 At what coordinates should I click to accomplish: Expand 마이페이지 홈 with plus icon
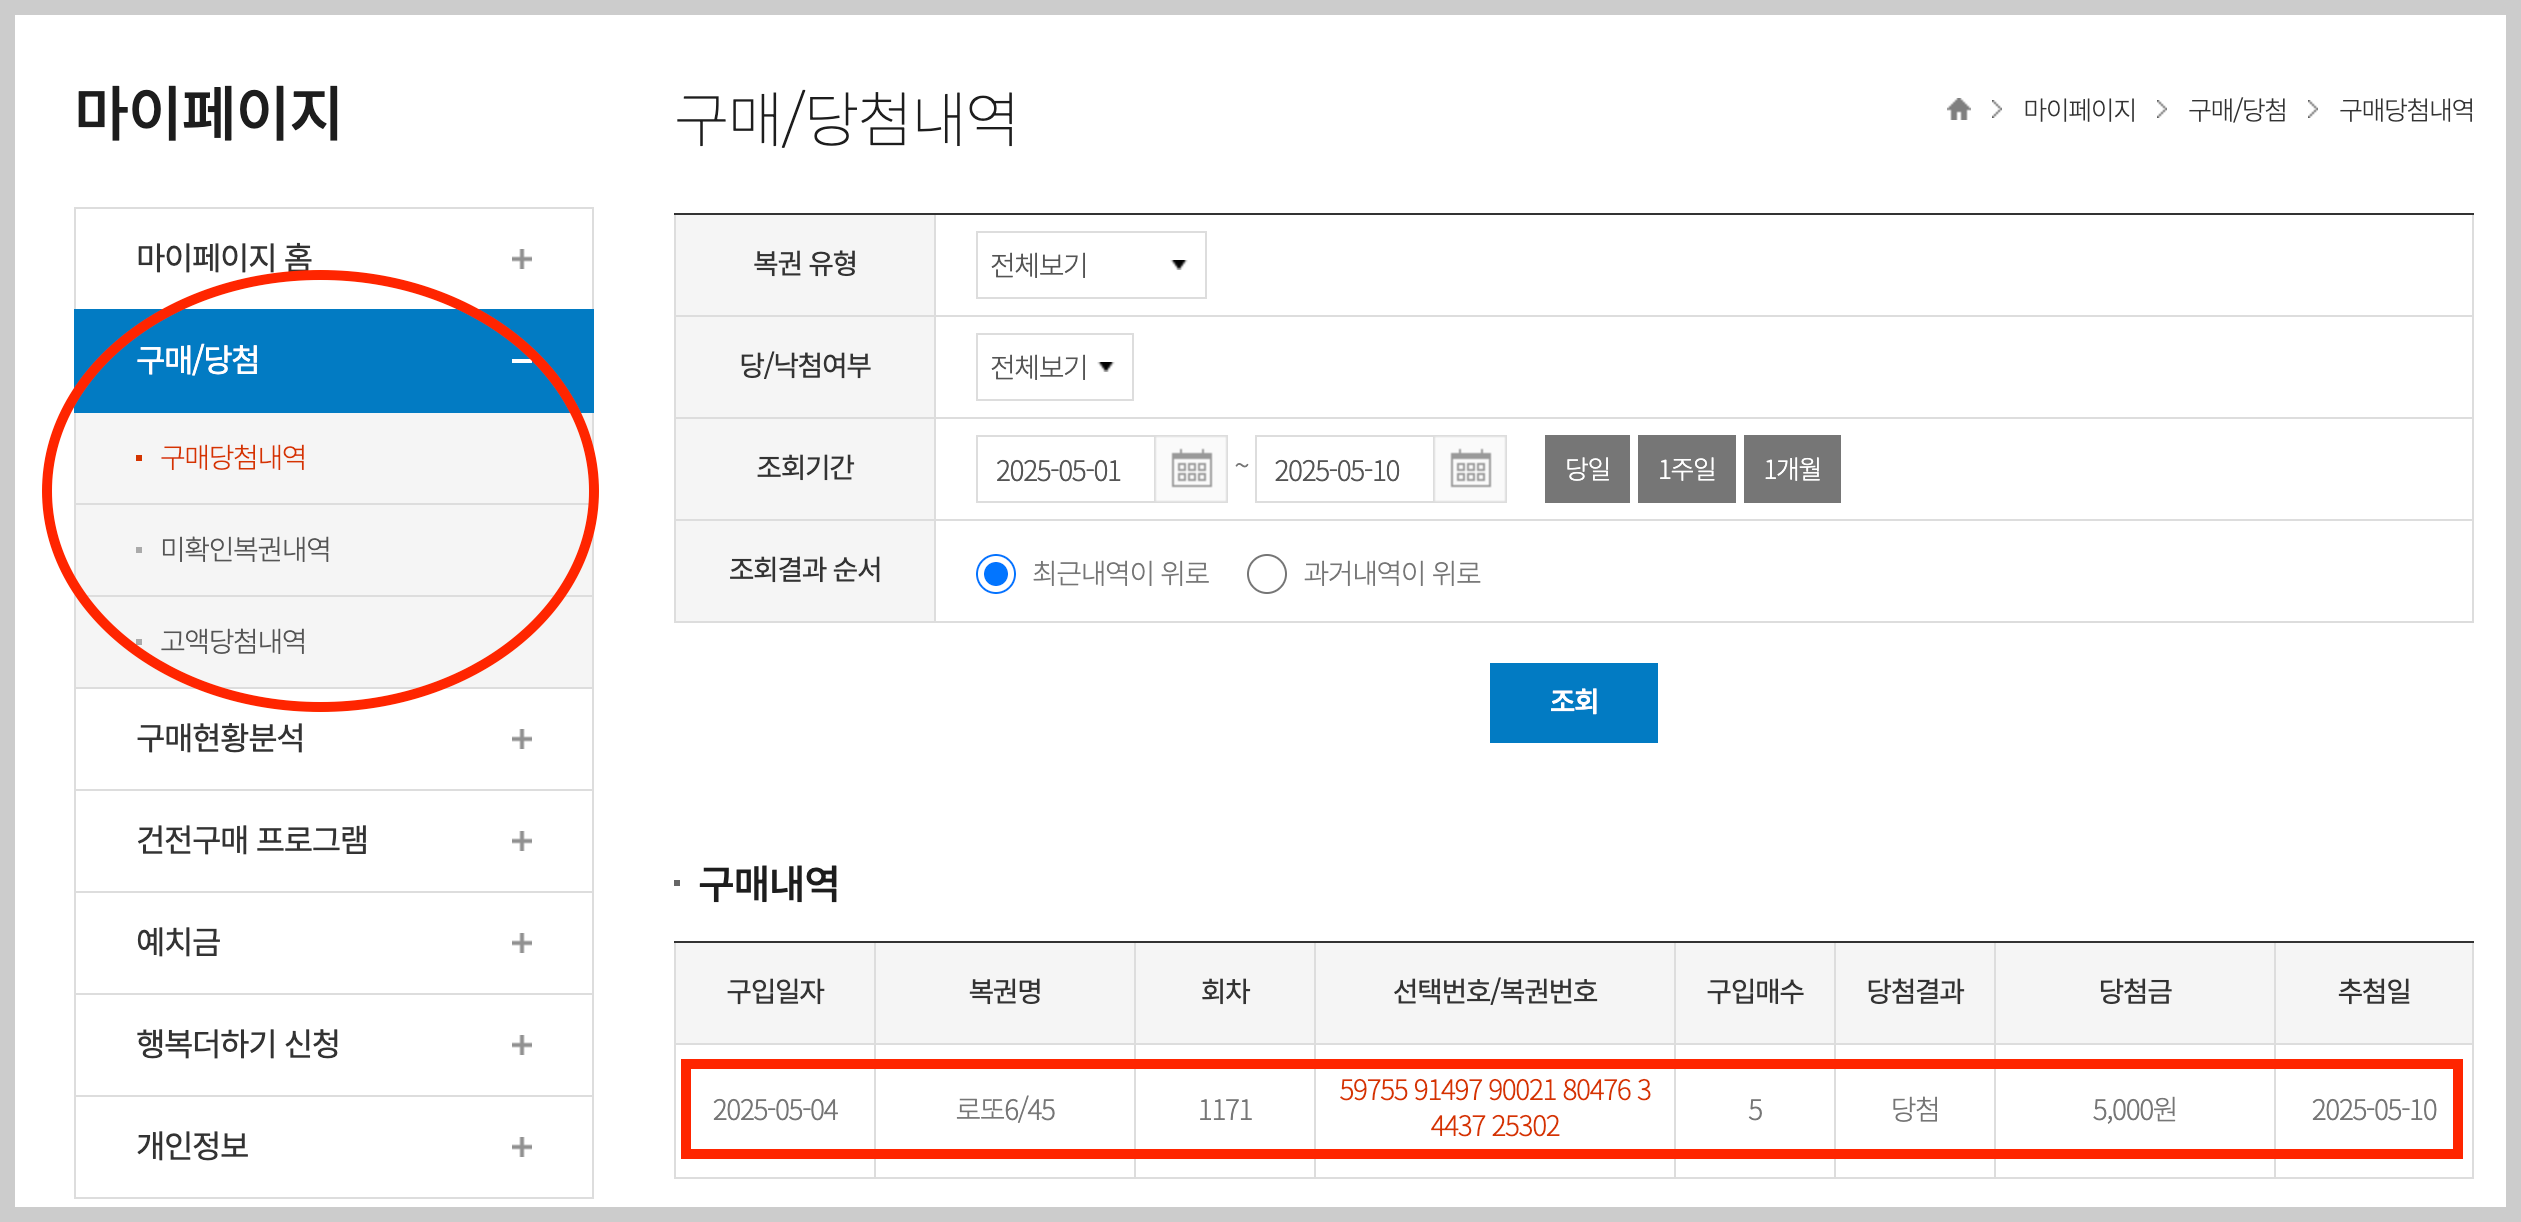521,259
